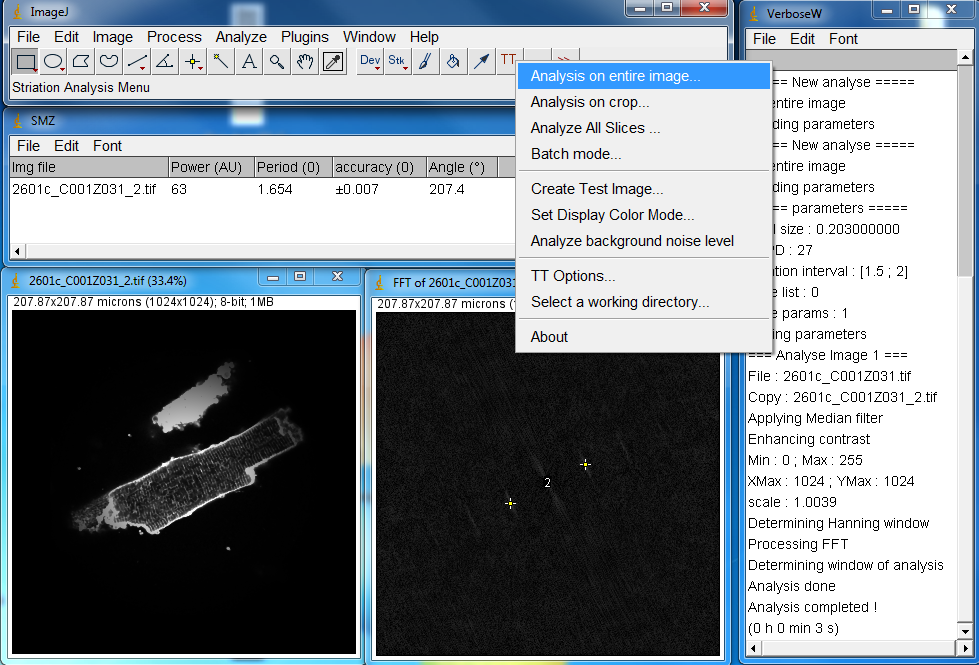This screenshot has height=665, width=979.
Task: Open the Plugins menu in ImageJ
Action: [304, 37]
